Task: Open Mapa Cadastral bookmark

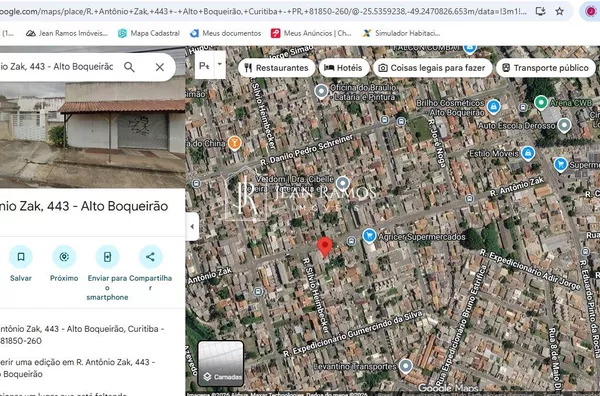Action: pos(149,33)
